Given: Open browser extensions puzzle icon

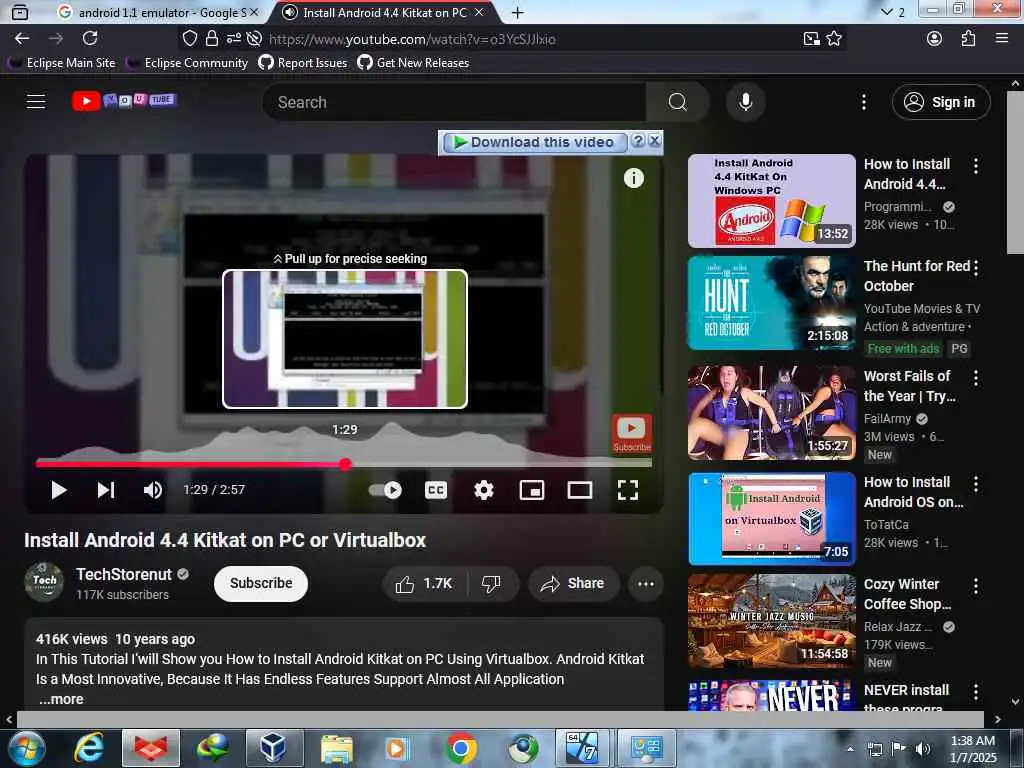Looking at the screenshot, I should 968,39.
